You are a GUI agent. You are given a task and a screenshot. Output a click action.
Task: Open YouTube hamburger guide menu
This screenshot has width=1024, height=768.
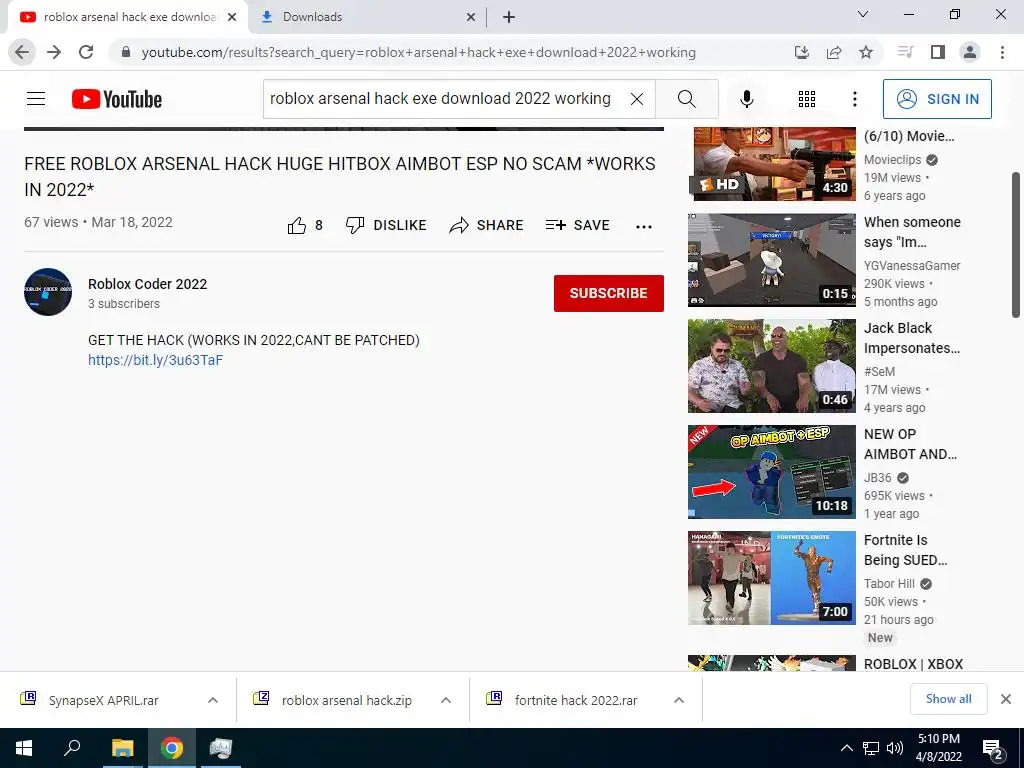(x=36, y=99)
